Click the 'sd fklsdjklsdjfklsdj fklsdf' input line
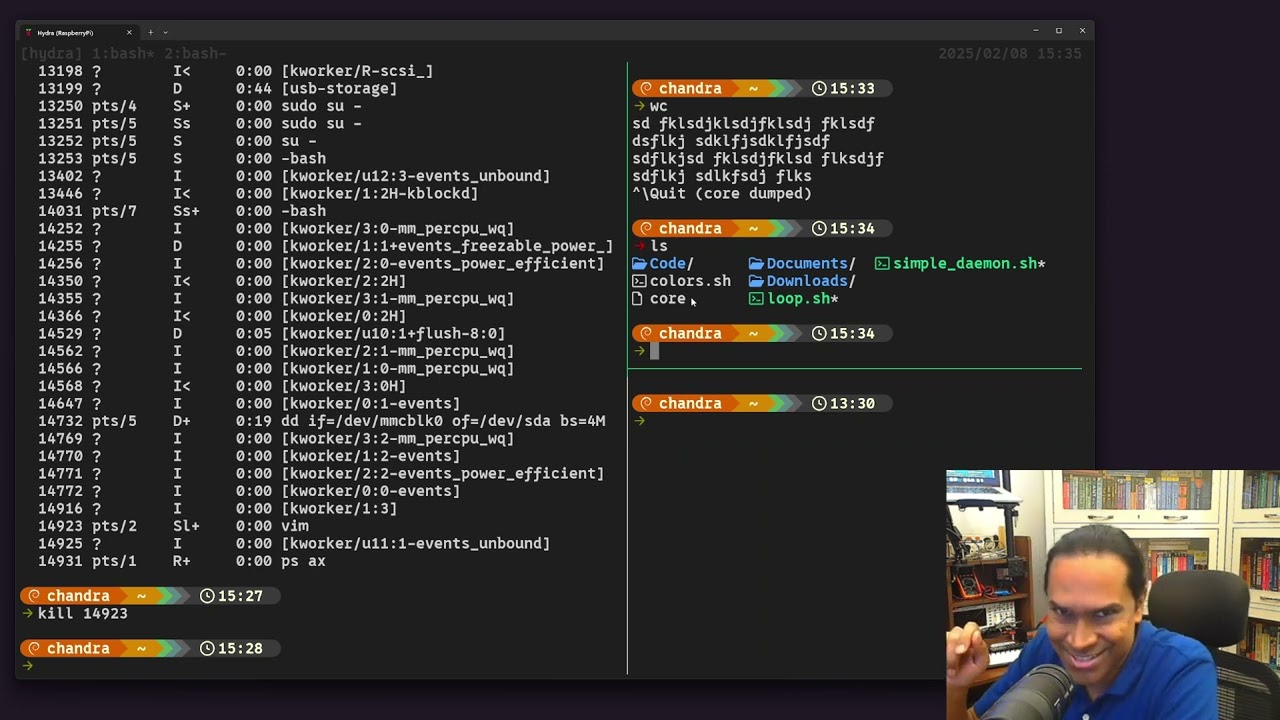The width and height of the screenshot is (1280, 720). coord(753,124)
